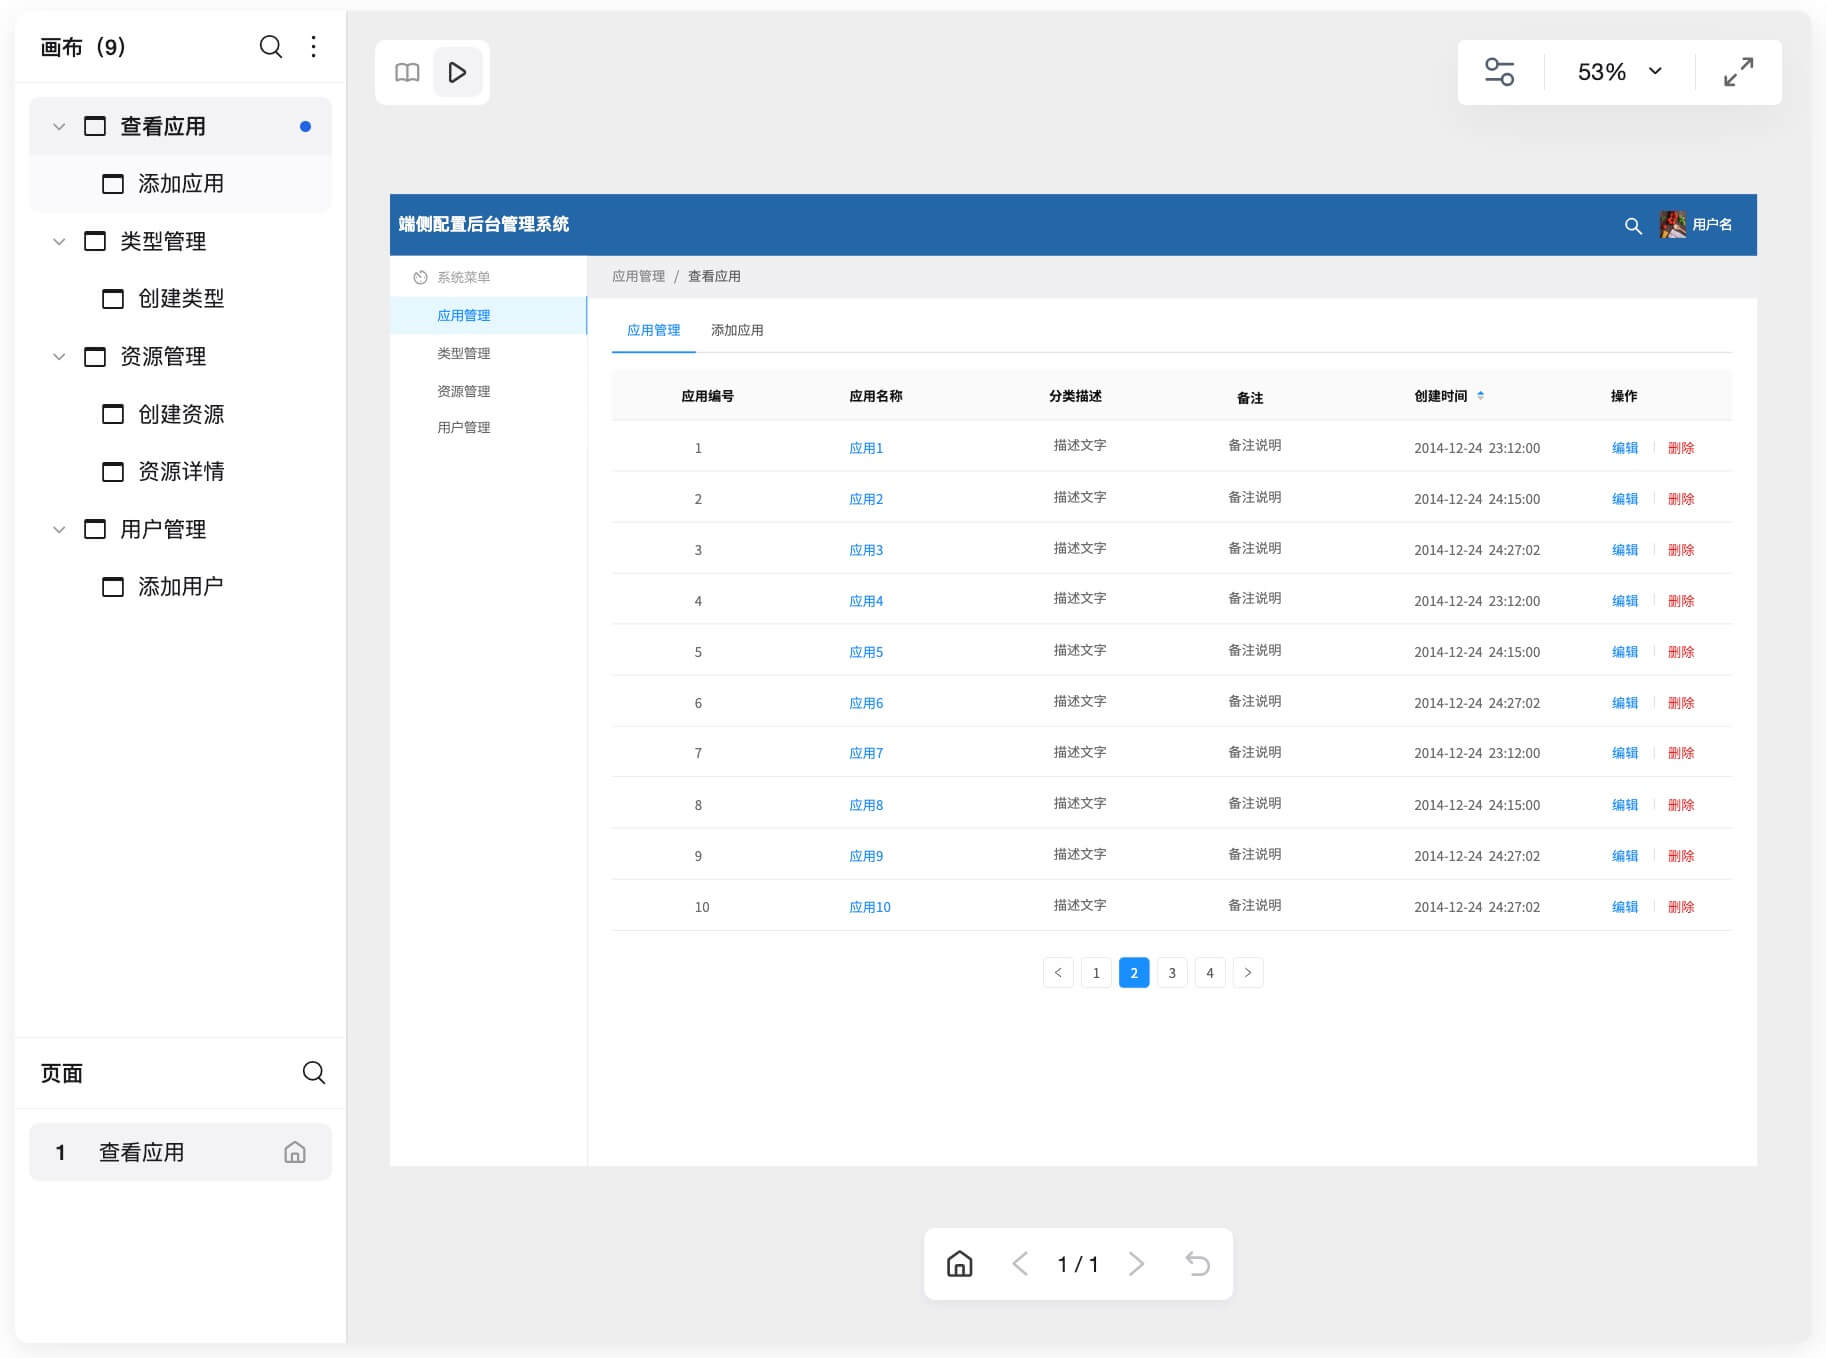
Task: Click 编辑 in the 应用2 row
Action: coord(1625,499)
